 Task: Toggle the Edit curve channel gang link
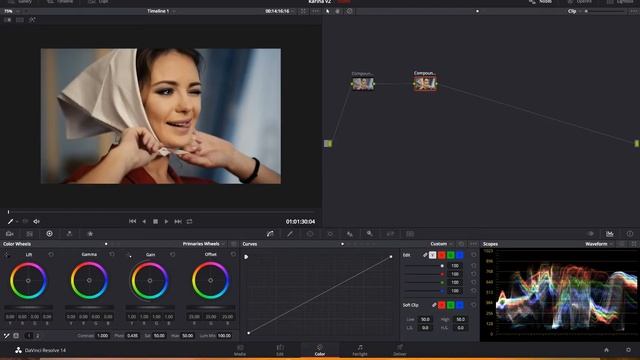(425, 255)
